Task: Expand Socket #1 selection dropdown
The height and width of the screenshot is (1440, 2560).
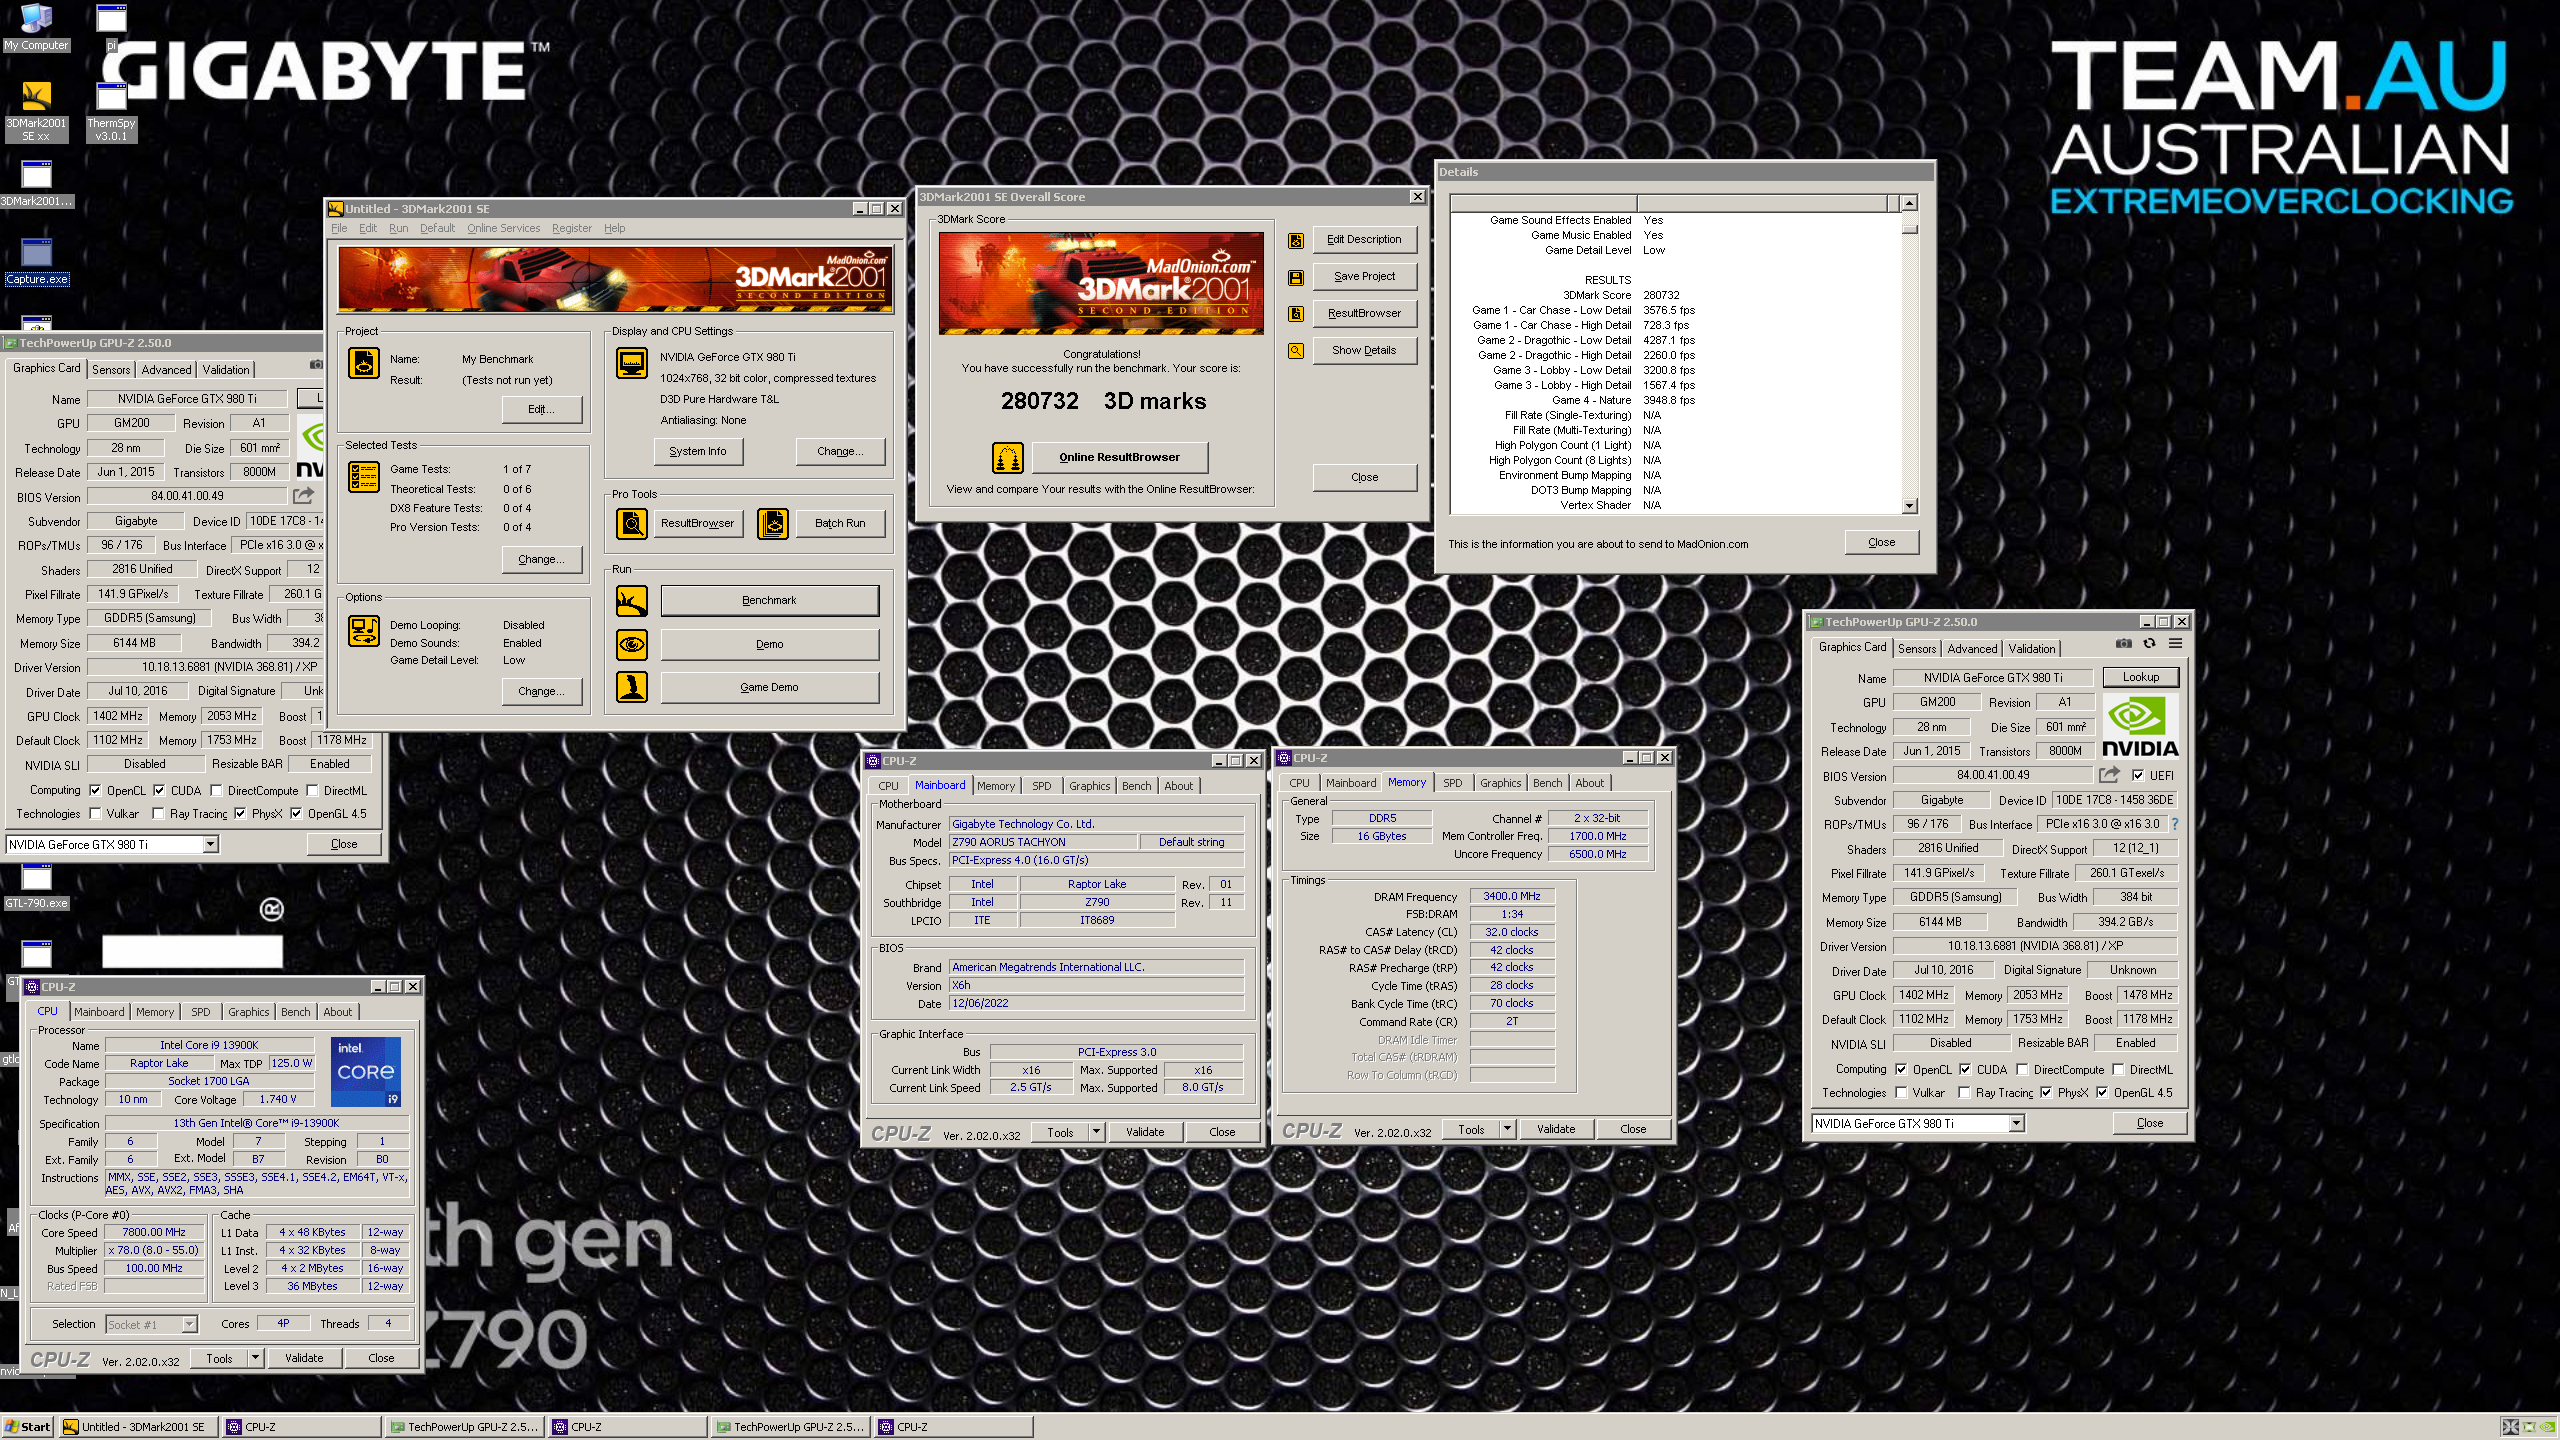Action: point(189,1325)
